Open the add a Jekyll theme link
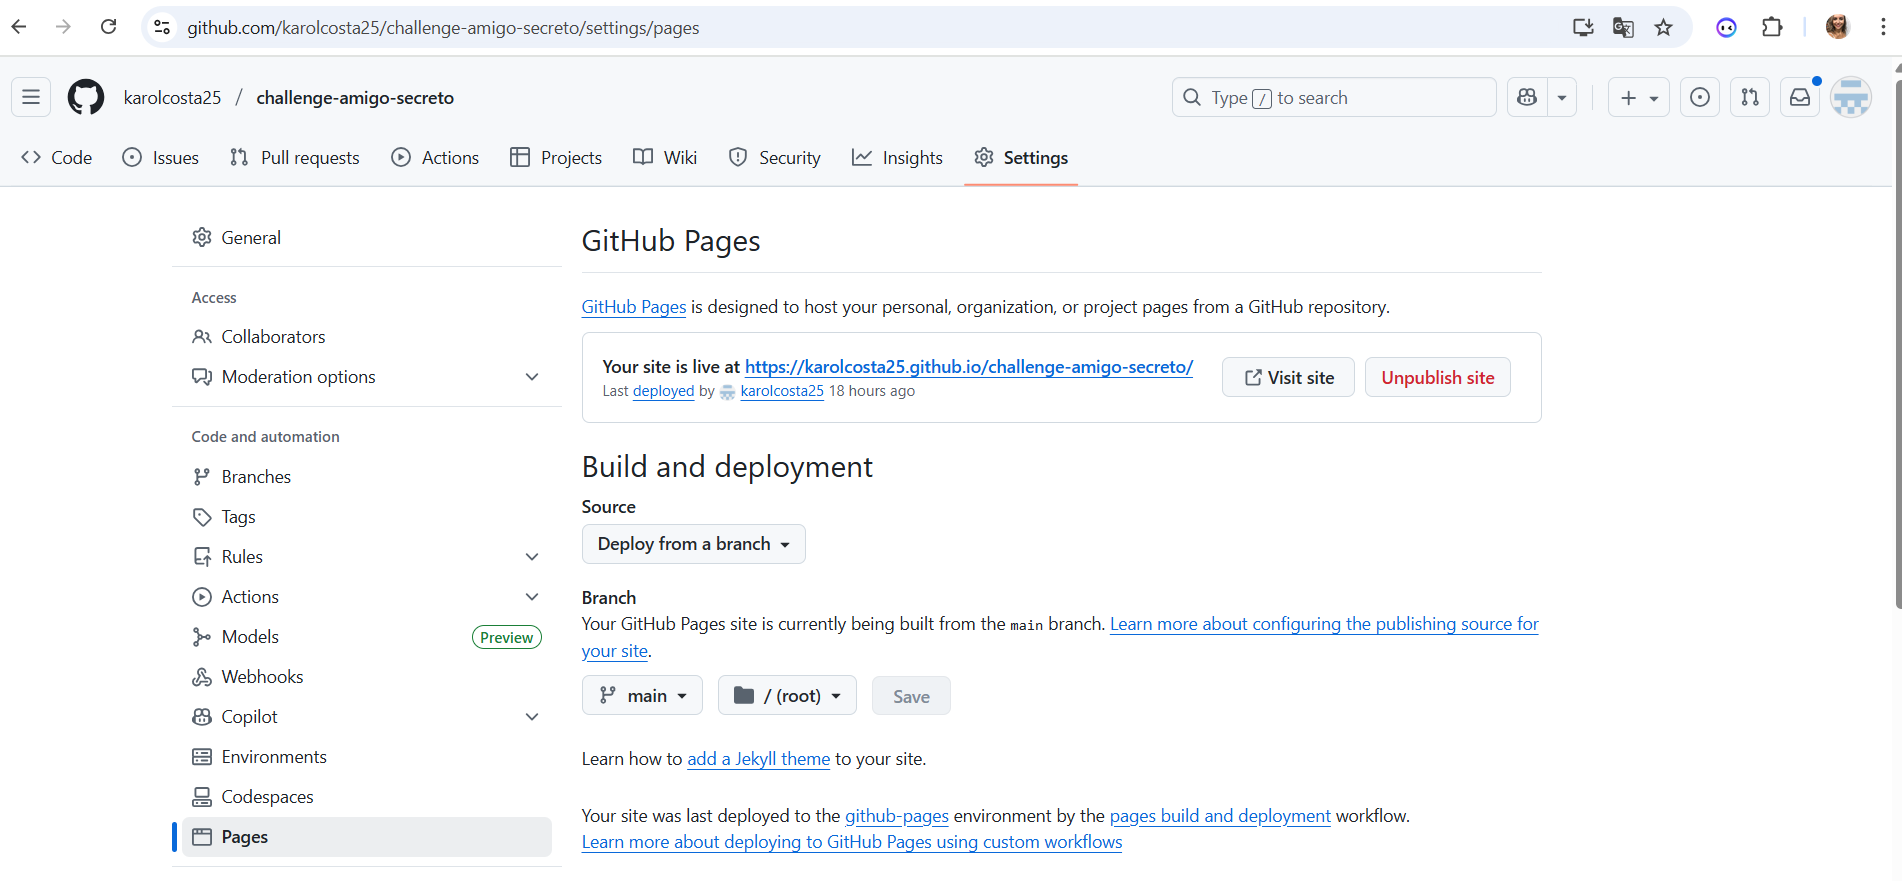The image size is (1902, 881). tap(758, 759)
